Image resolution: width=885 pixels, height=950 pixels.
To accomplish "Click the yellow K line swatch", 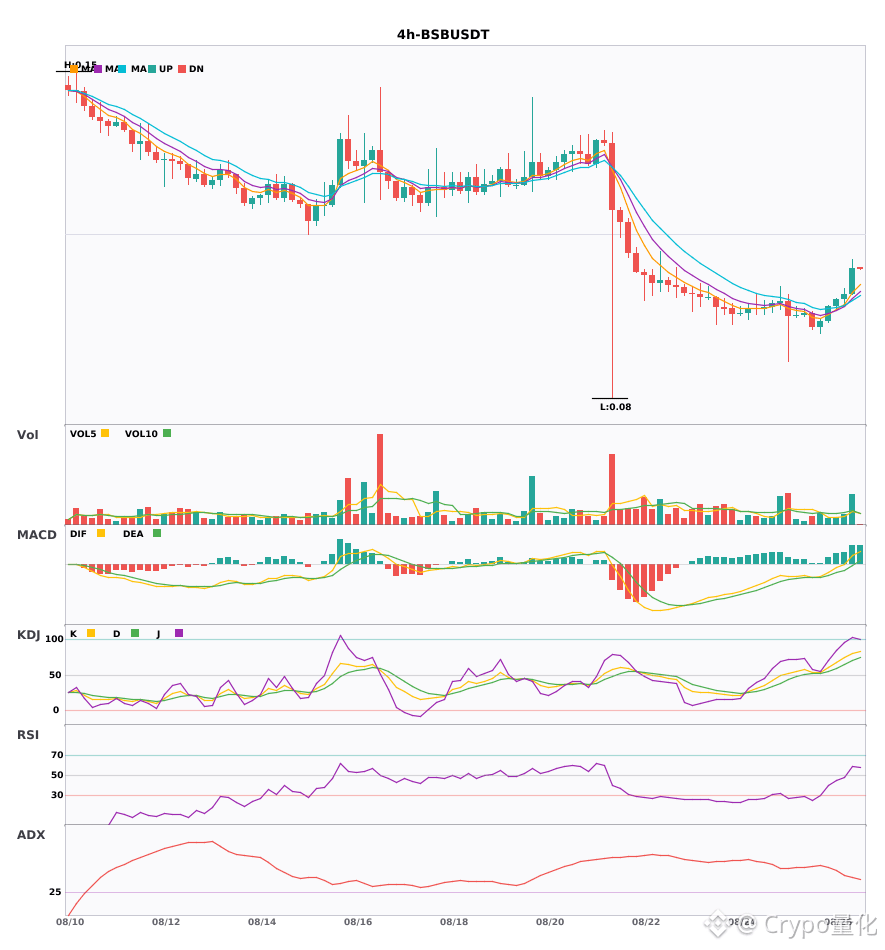I will (x=91, y=633).
